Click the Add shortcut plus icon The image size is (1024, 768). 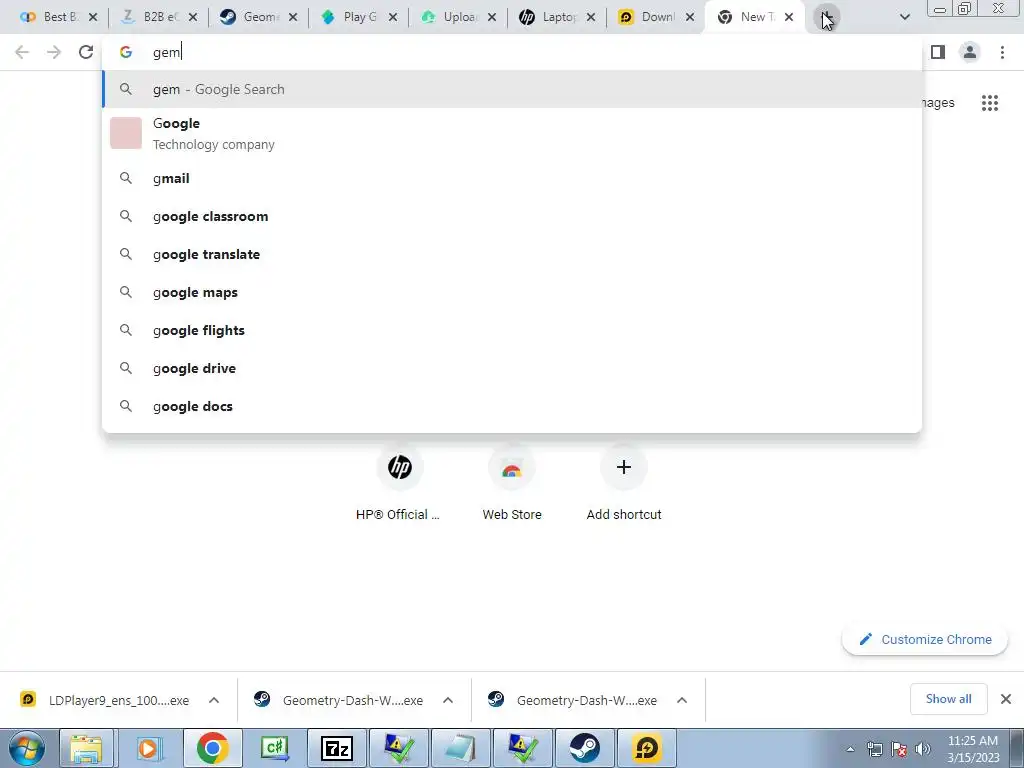(624, 467)
